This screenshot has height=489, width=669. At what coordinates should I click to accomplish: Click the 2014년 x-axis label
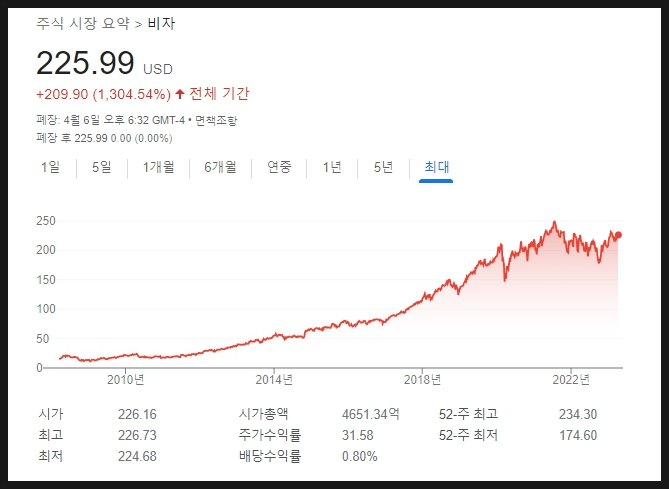[x=274, y=379]
